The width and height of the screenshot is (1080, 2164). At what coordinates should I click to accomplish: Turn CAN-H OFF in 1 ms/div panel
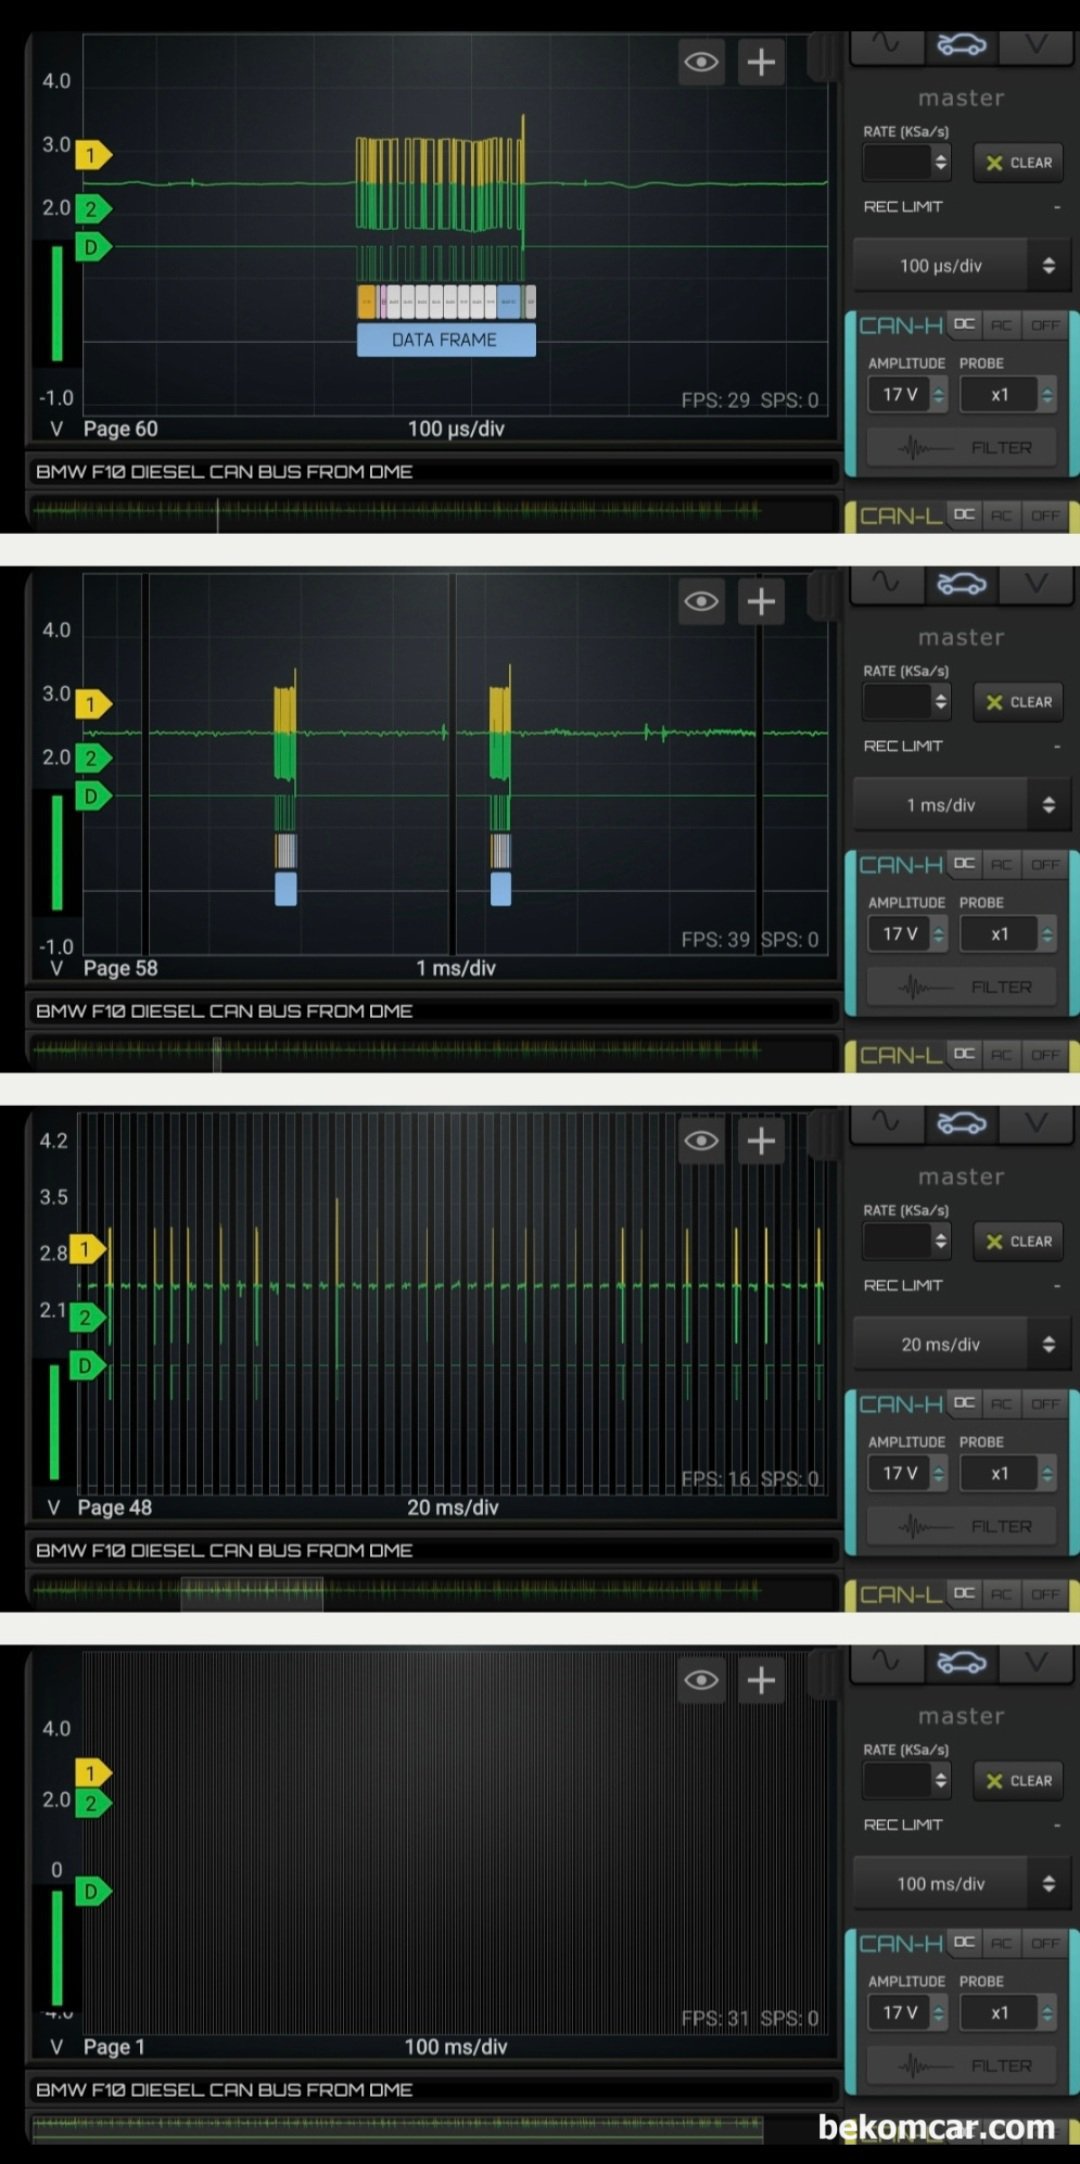click(x=1045, y=864)
